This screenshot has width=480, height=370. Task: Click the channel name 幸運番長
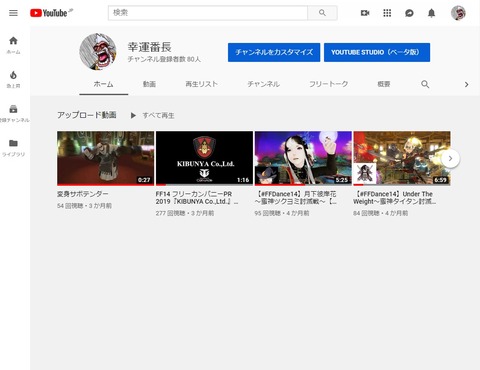click(149, 47)
